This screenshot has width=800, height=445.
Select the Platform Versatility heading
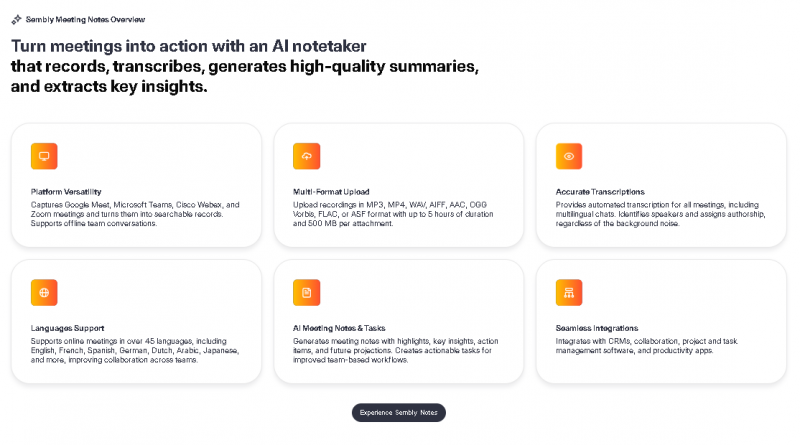pyautogui.click(x=66, y=191)
